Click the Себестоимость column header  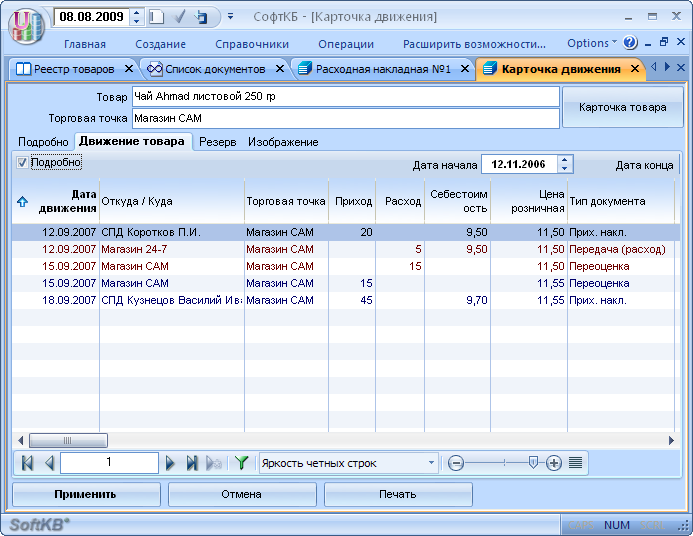[457, 201]
